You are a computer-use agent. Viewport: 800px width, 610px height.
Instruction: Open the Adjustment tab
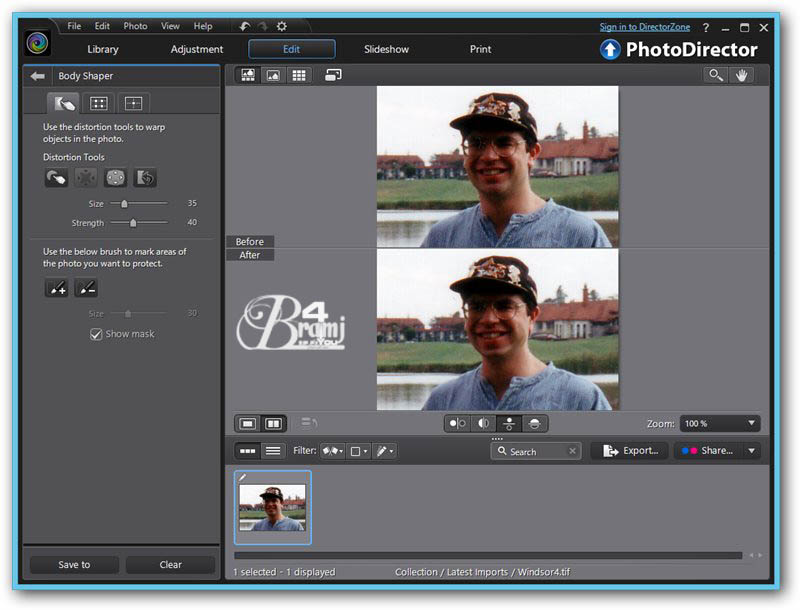pyautogui.click(x=197, y=49)
